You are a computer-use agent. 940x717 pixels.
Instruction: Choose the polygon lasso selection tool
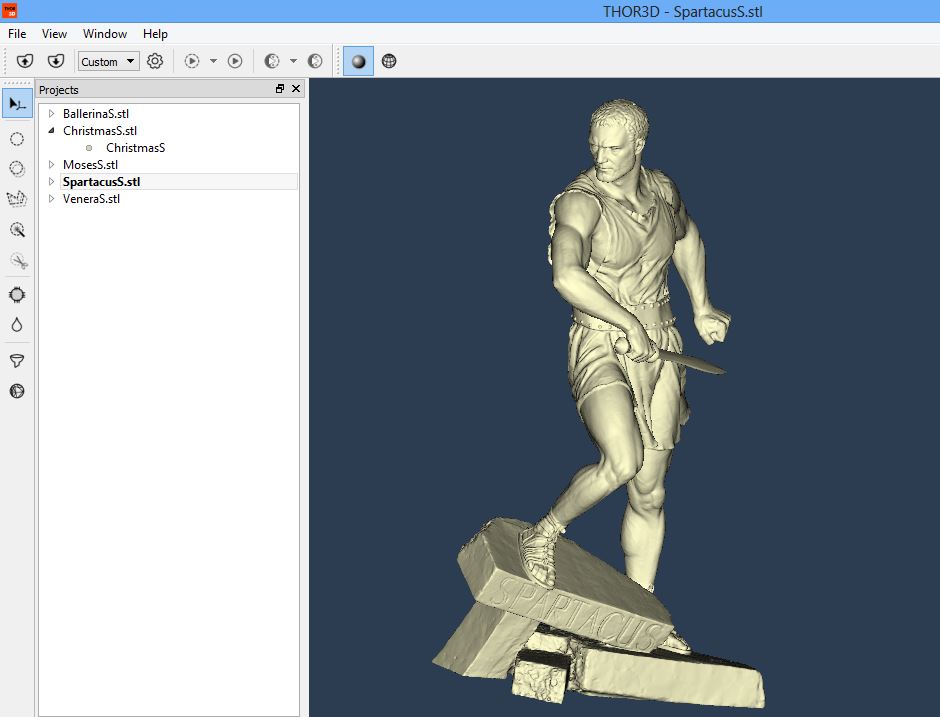pos(17,199)
